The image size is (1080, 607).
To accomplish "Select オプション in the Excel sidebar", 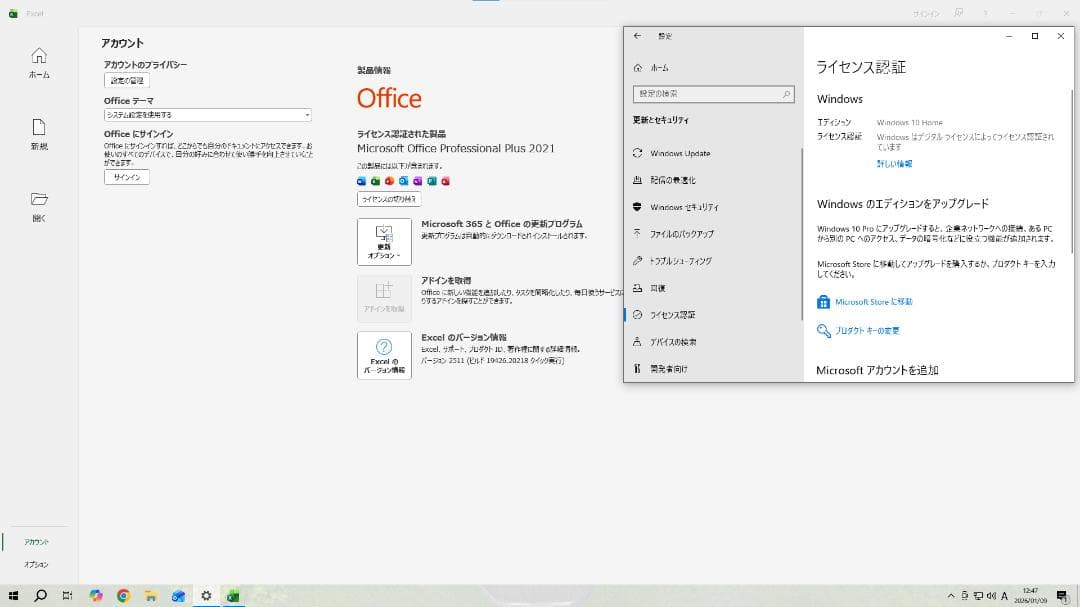I will 37,565.
